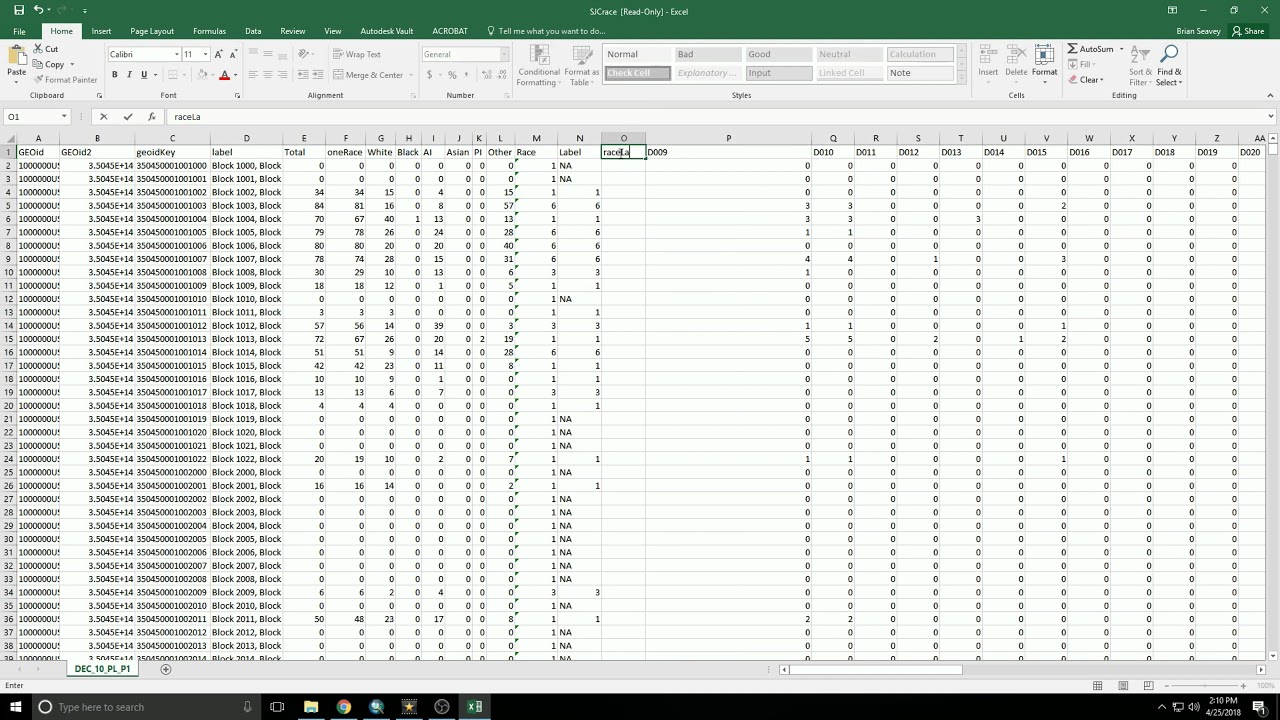The height and width of the screenshot is (720, 1280).
Task: Open Format as Table gallery
Action: (x=581, y=66)
